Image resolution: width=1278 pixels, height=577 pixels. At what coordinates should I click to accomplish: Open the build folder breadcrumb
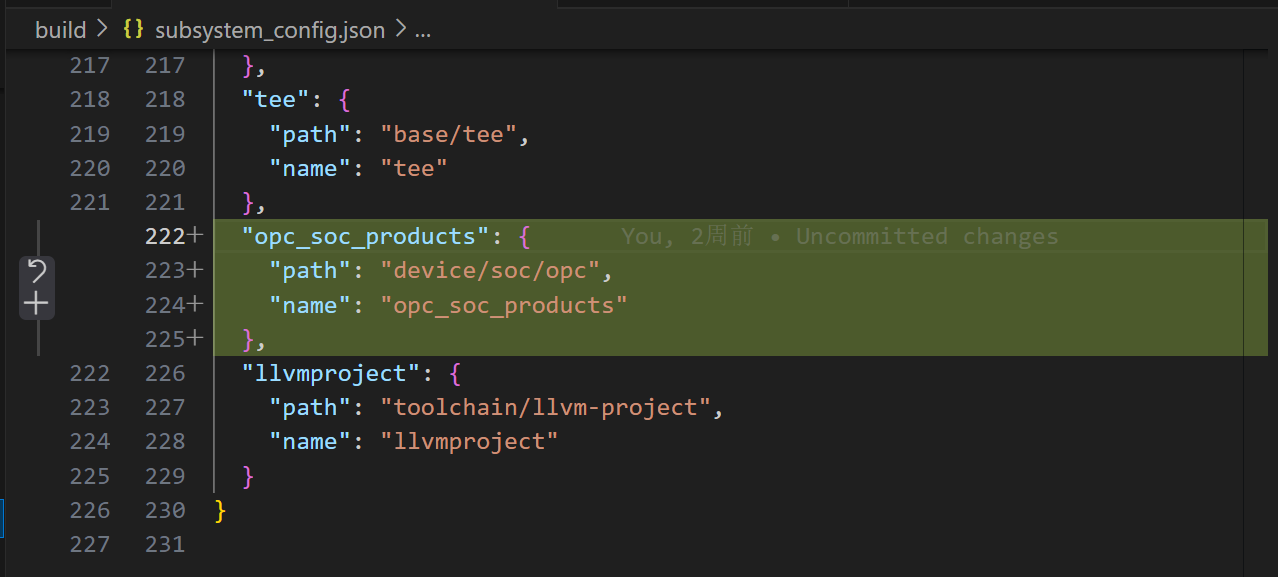(x=61, y=30)
